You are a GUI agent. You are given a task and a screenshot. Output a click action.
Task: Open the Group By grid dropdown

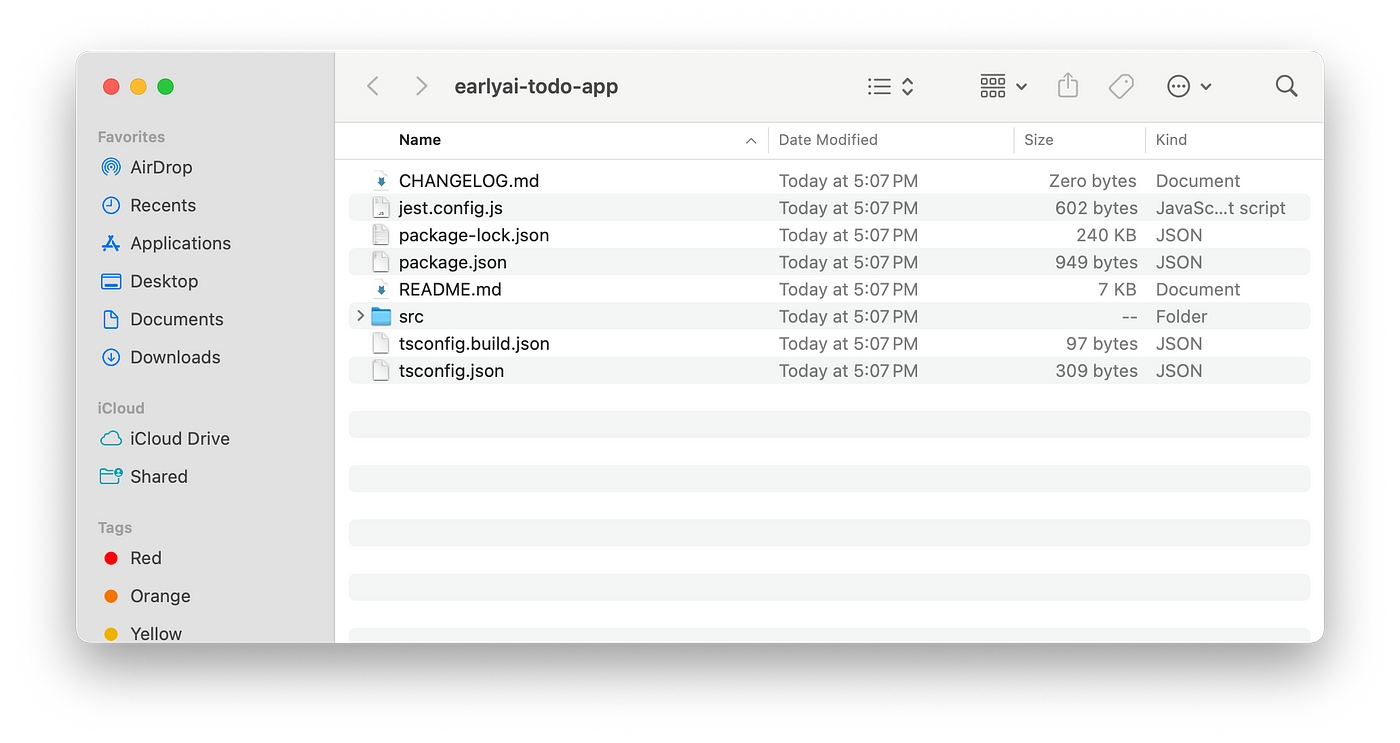pyautogui.click(x=1003, y=87)
